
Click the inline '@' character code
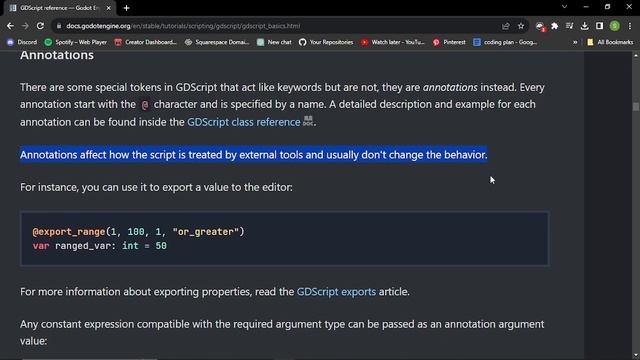click(x=145, y=105)
